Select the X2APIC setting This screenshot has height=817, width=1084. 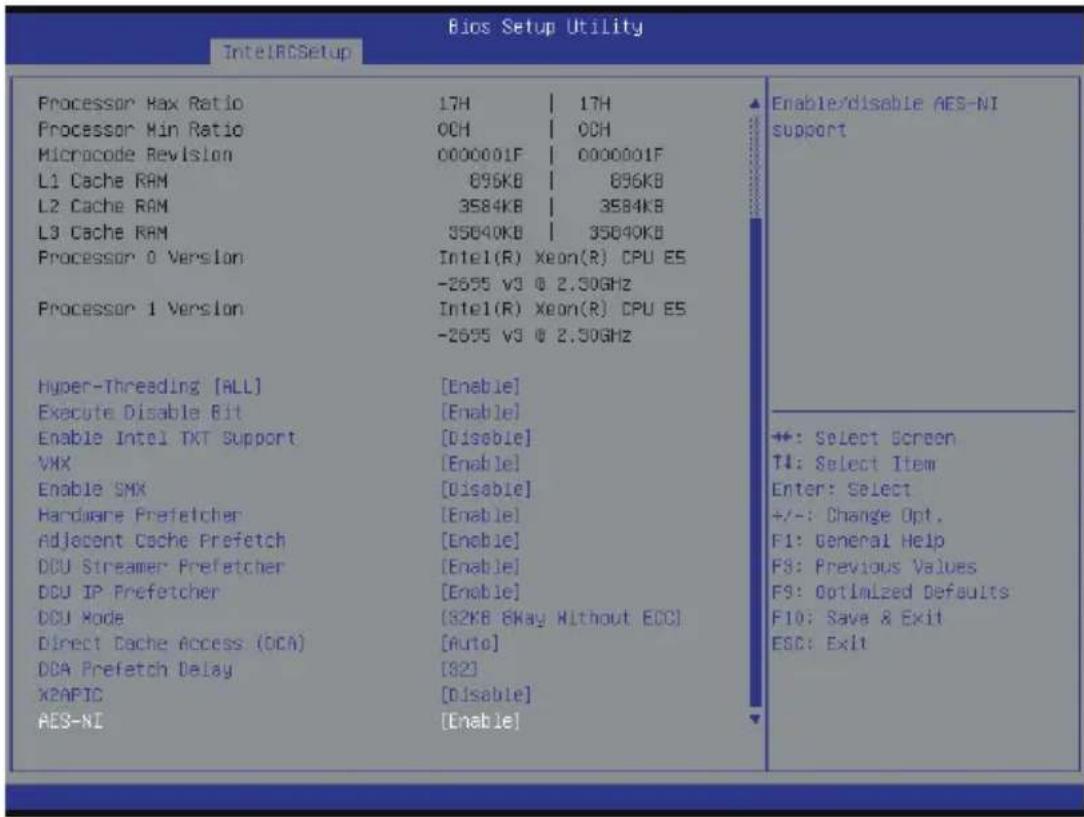(70, 695)
